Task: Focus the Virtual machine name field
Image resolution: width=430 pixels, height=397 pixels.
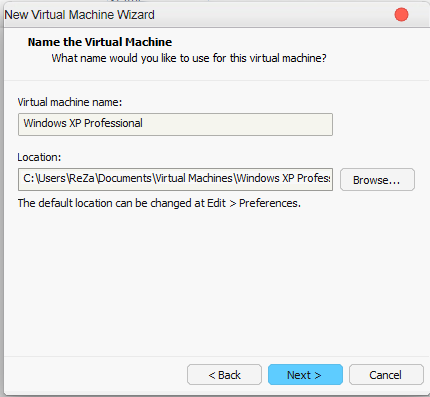Action: pyautogui.click(x=175, y=124)
